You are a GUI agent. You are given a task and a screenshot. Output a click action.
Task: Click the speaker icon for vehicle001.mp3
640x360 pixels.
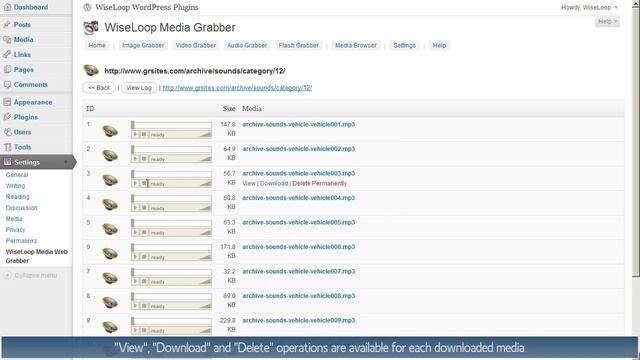[110, 131]
